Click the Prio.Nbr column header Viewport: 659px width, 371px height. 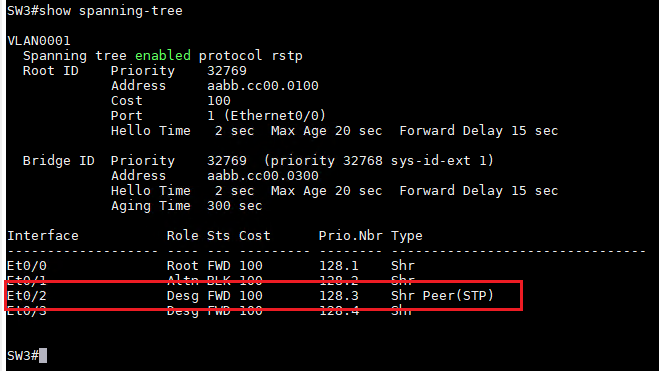tap(351, 236)
